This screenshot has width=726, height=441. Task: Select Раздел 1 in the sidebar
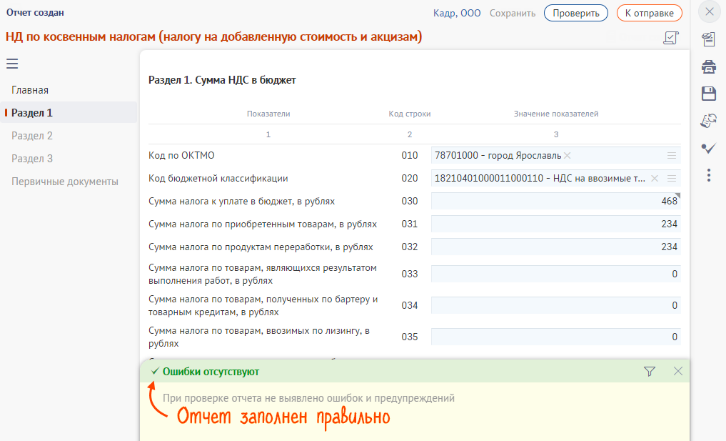pos(69,113)
